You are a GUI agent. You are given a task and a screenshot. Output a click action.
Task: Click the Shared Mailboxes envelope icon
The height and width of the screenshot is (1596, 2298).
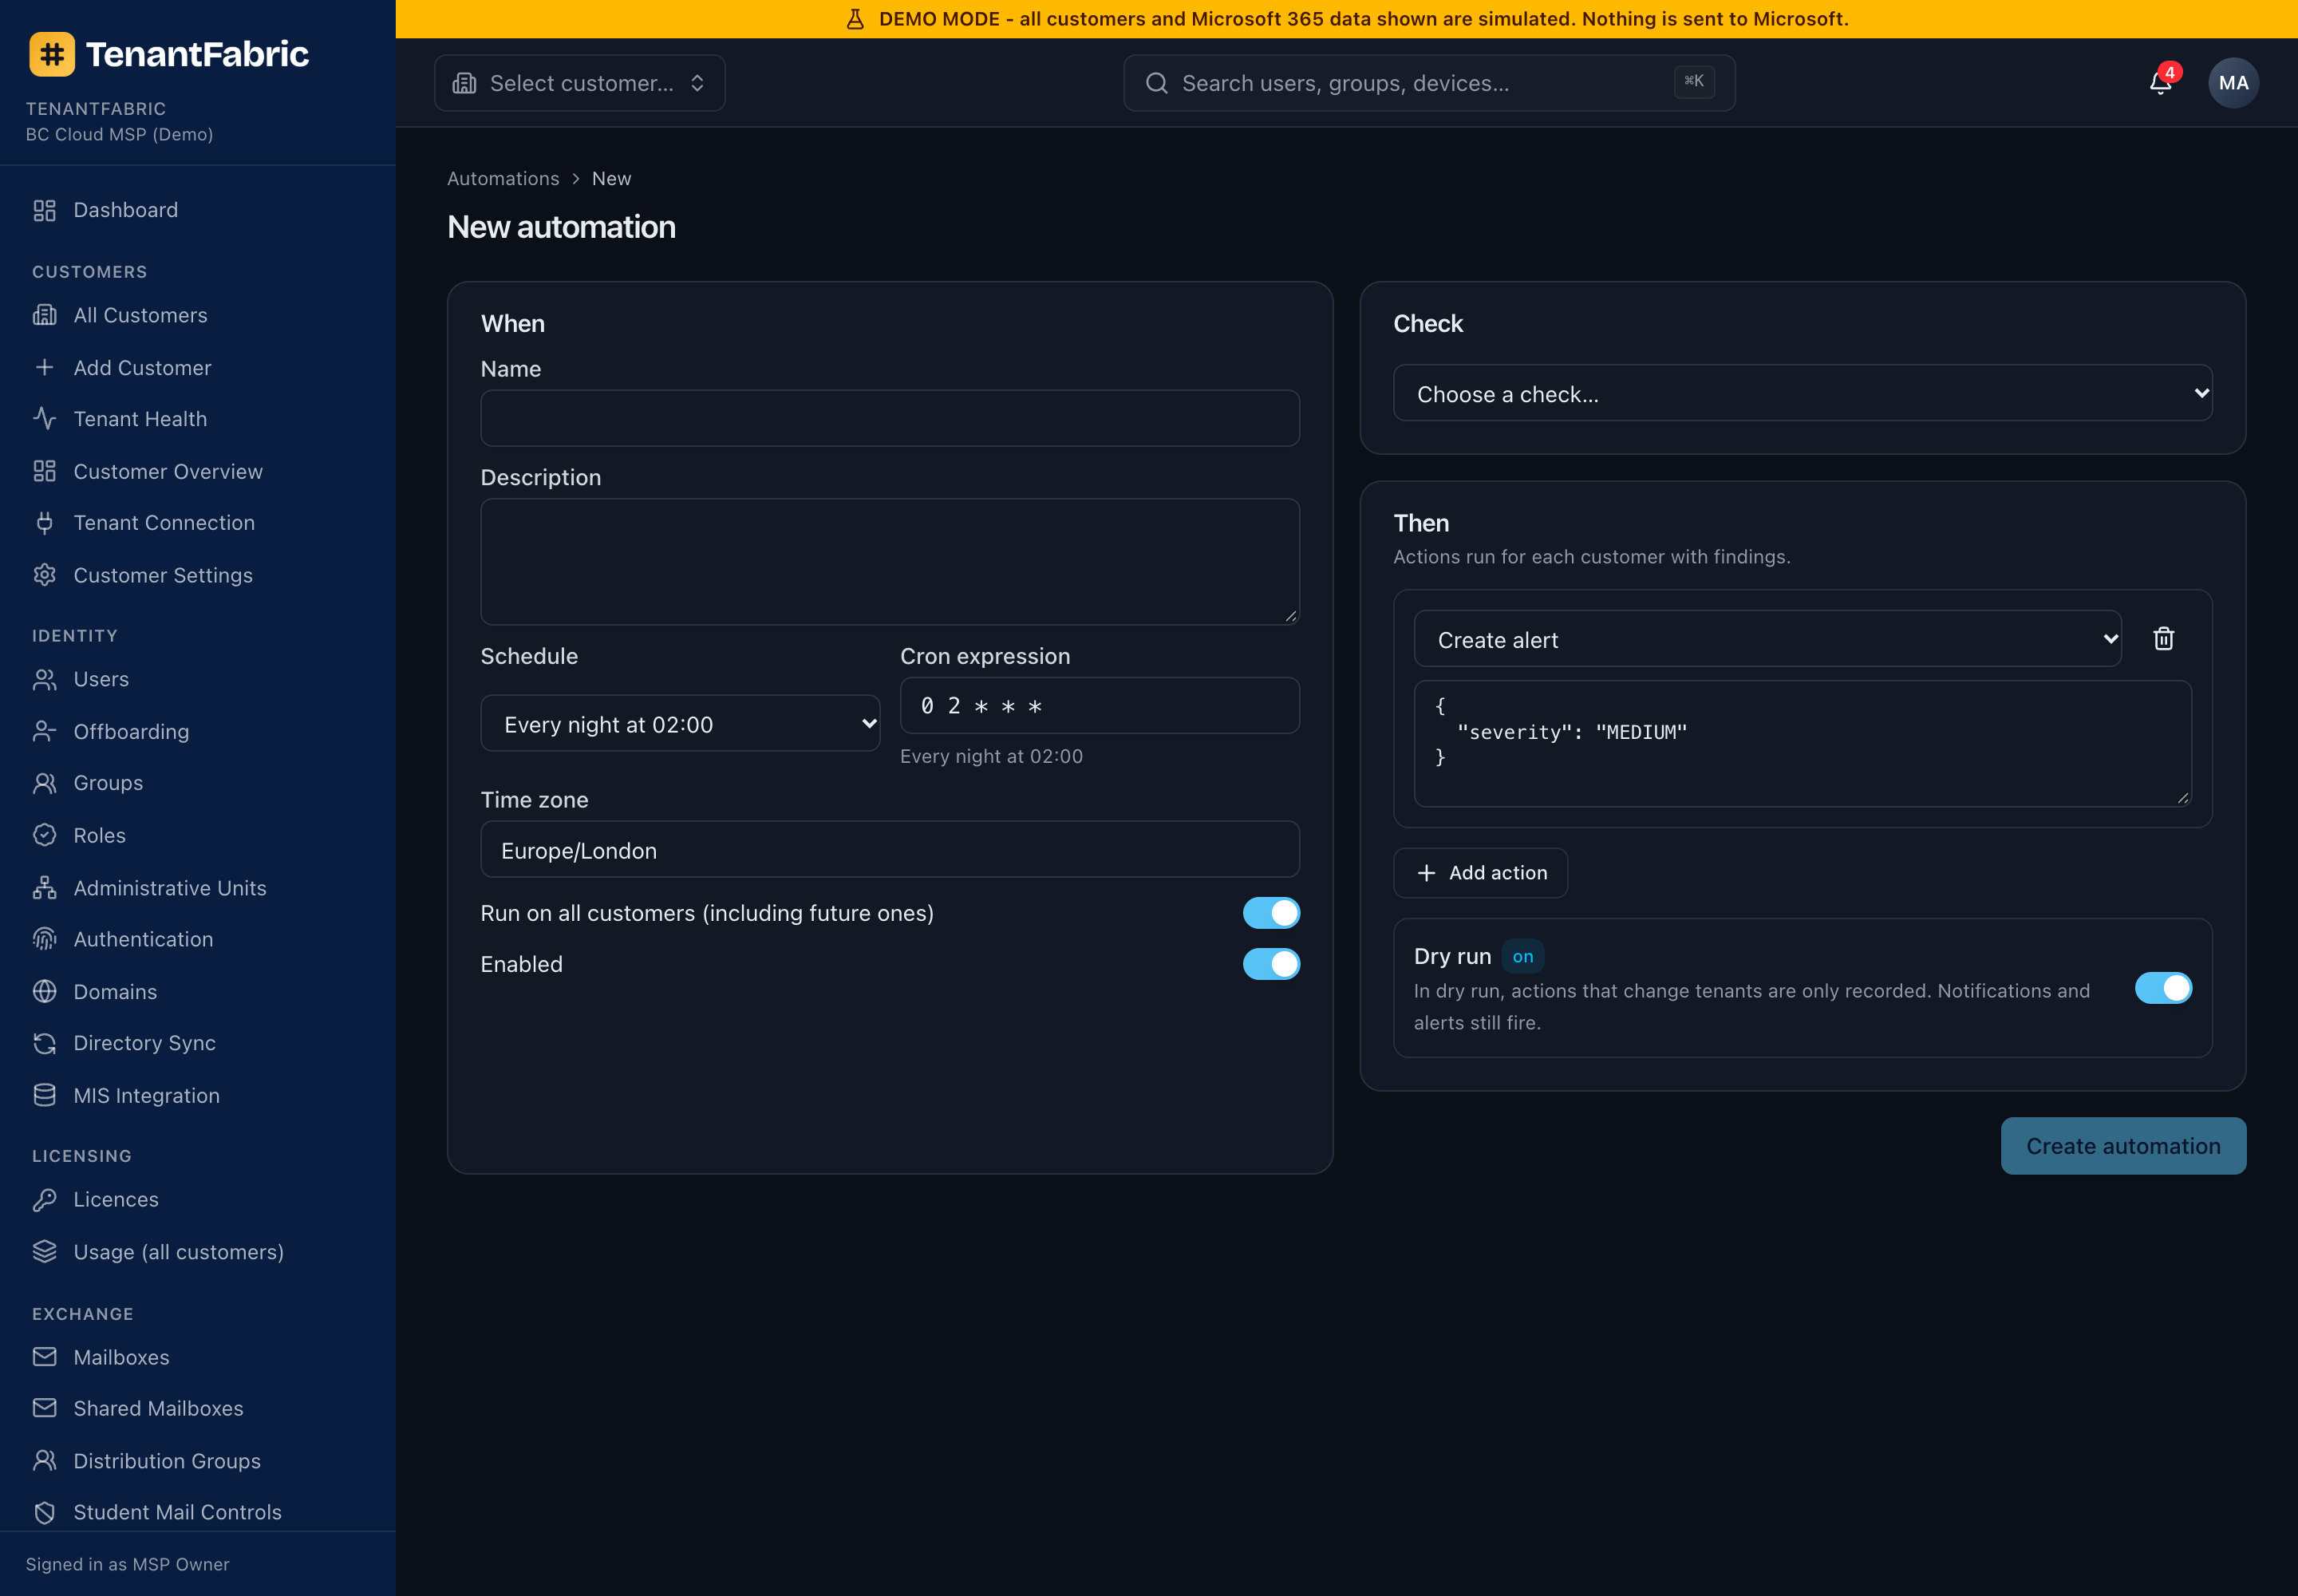tap(44, 1408)
